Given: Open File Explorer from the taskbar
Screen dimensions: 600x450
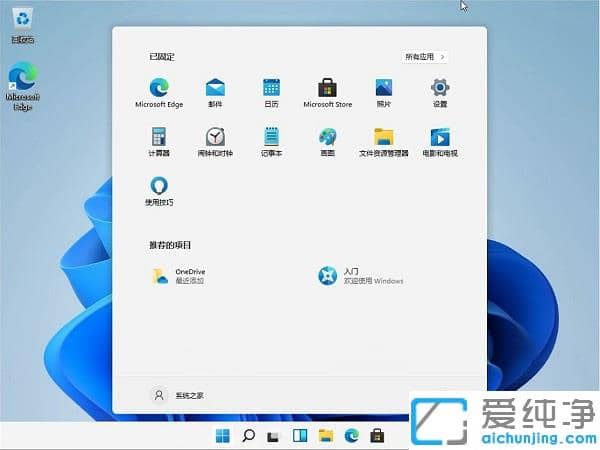Looking at the screenshot, I should click(x=326, y=435).
